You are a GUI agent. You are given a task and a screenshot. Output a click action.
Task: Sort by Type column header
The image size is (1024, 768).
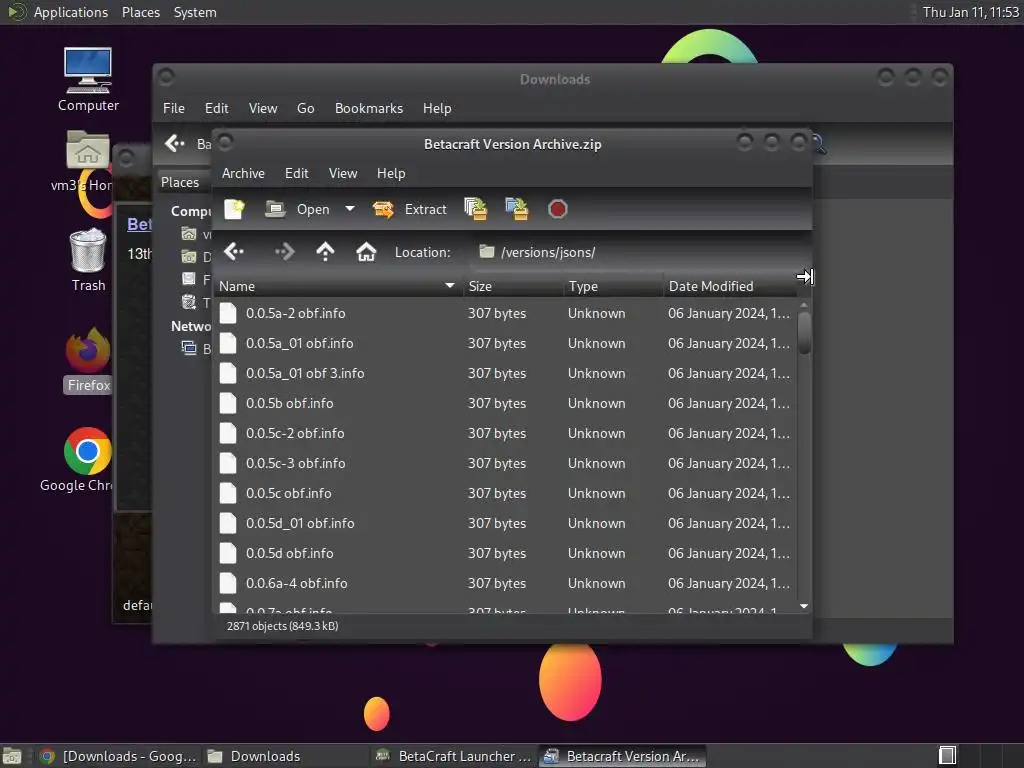pos(613,286)
